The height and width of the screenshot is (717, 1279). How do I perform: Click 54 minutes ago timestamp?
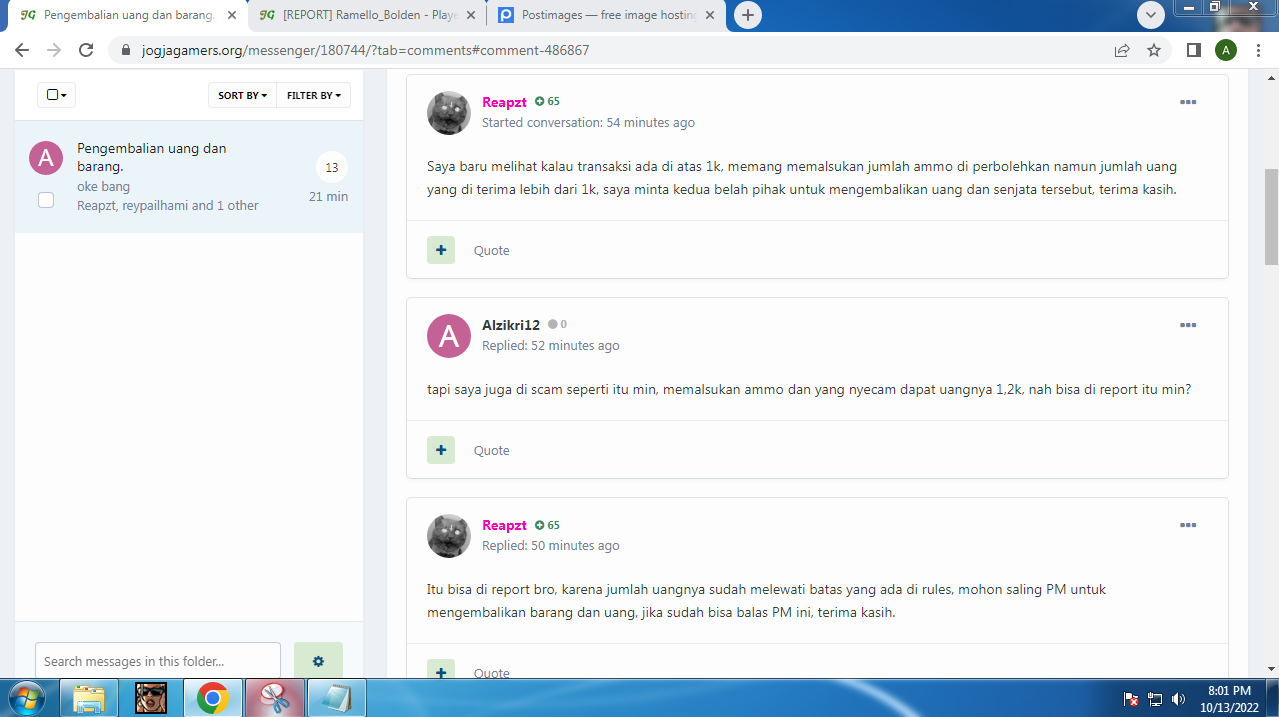[x=650, y=123]
